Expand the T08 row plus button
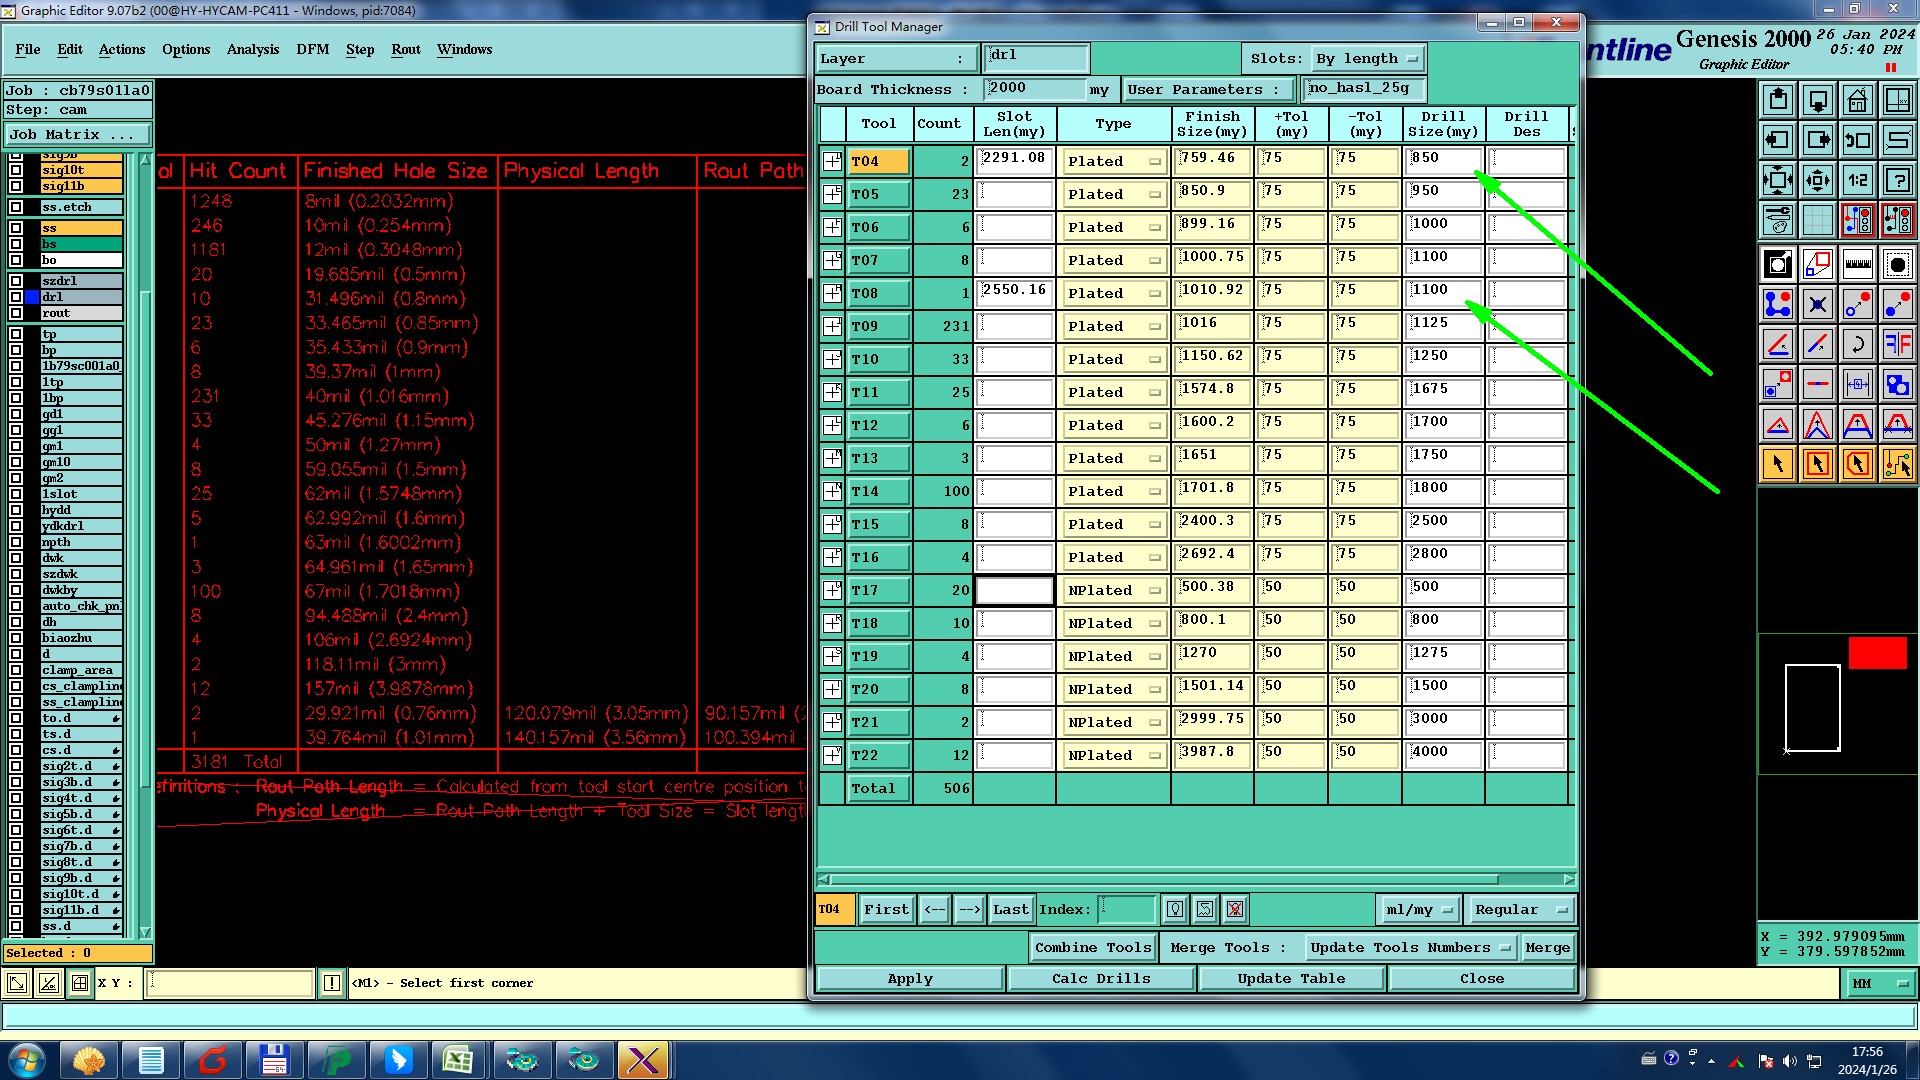The image size is (1920, 1080). 832,293
